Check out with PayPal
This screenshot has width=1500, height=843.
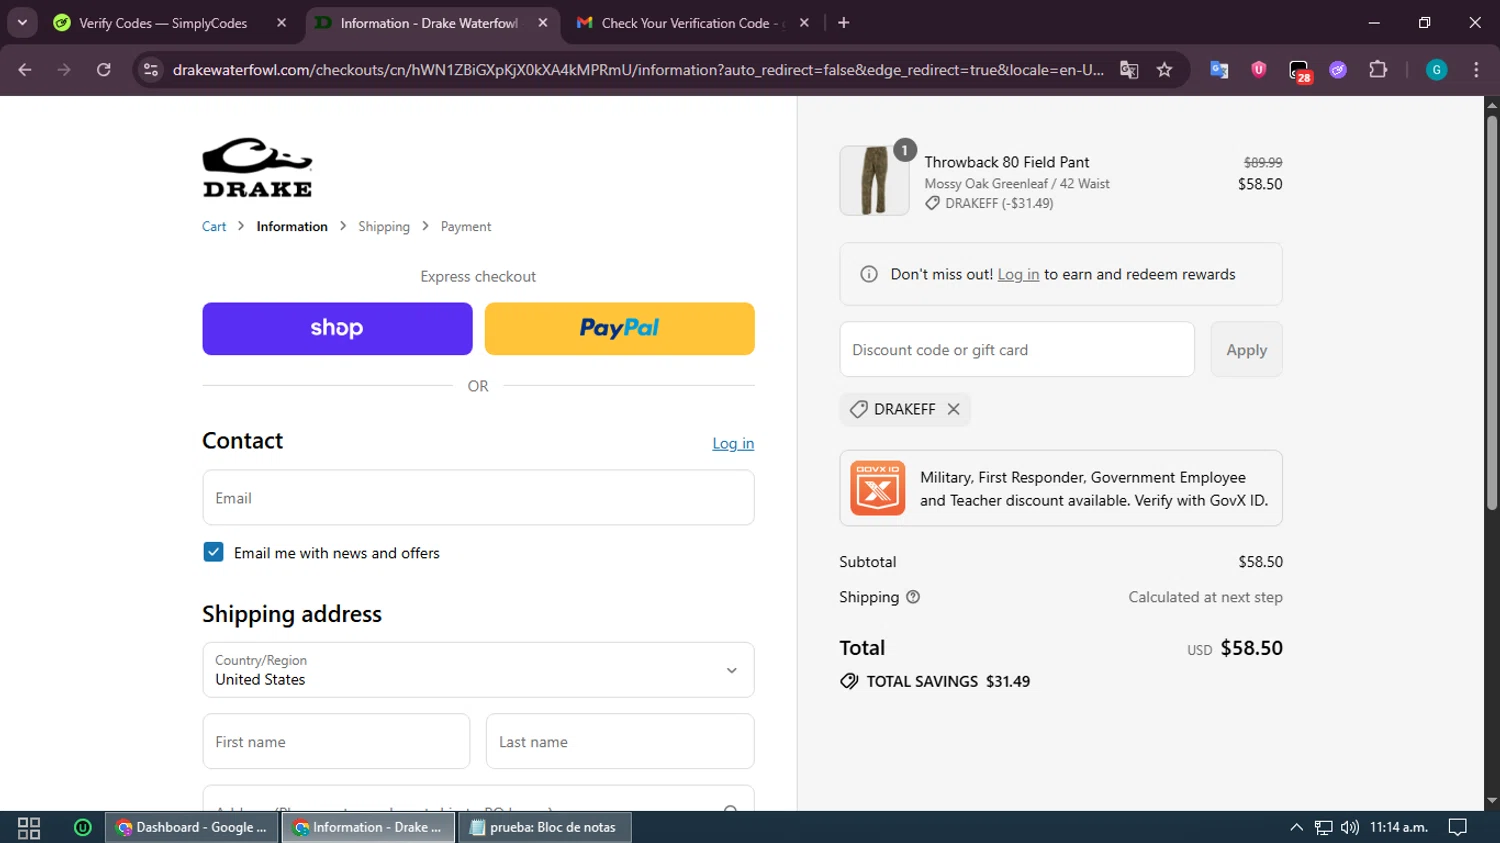coord(620,329)
